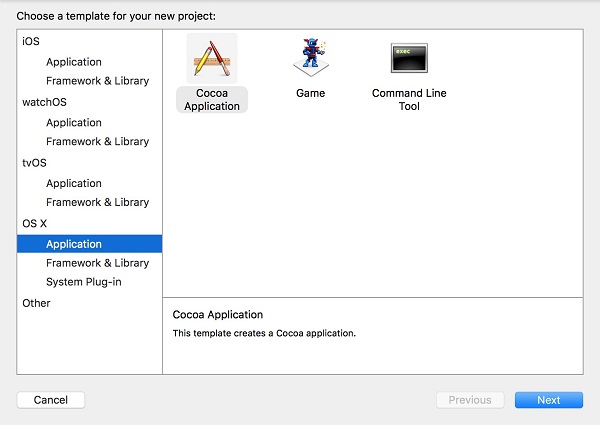
Task: Select Application under watchOS
Action: tap(74, 122)
